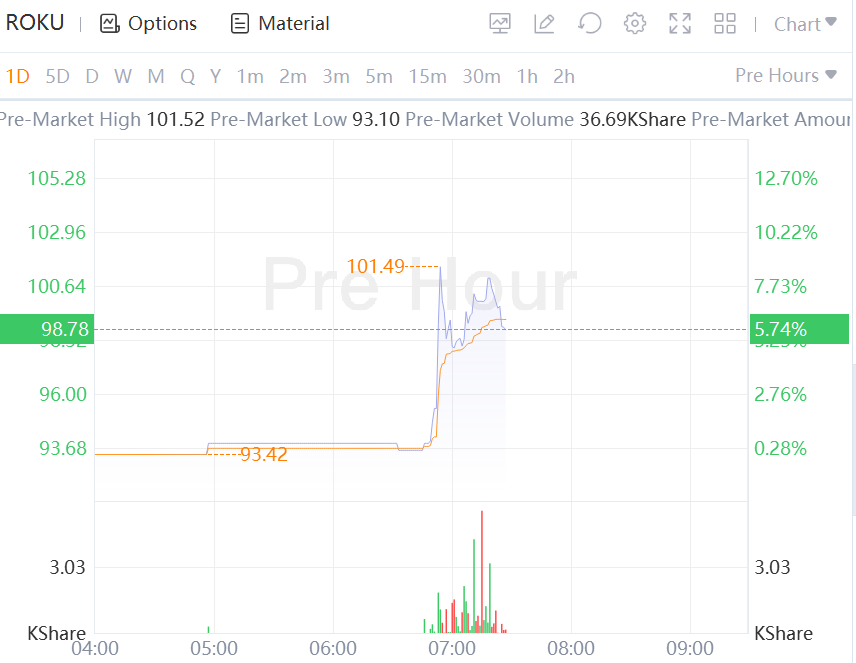Image resolution: width=856 pixels, height=663 pixels.
Task: Click the ROKU ticker symbol
Action: (x=35, y=23)
